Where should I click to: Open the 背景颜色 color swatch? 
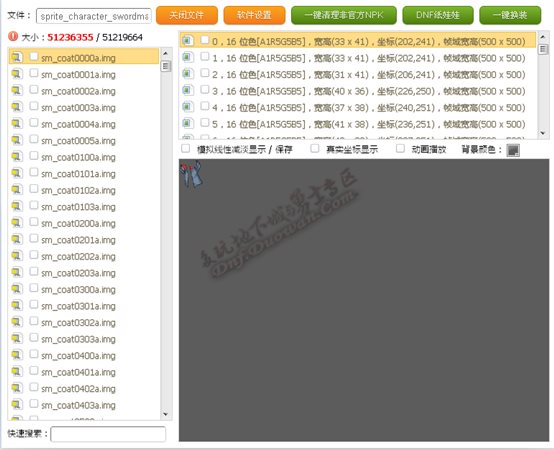[x=513, y=150]
